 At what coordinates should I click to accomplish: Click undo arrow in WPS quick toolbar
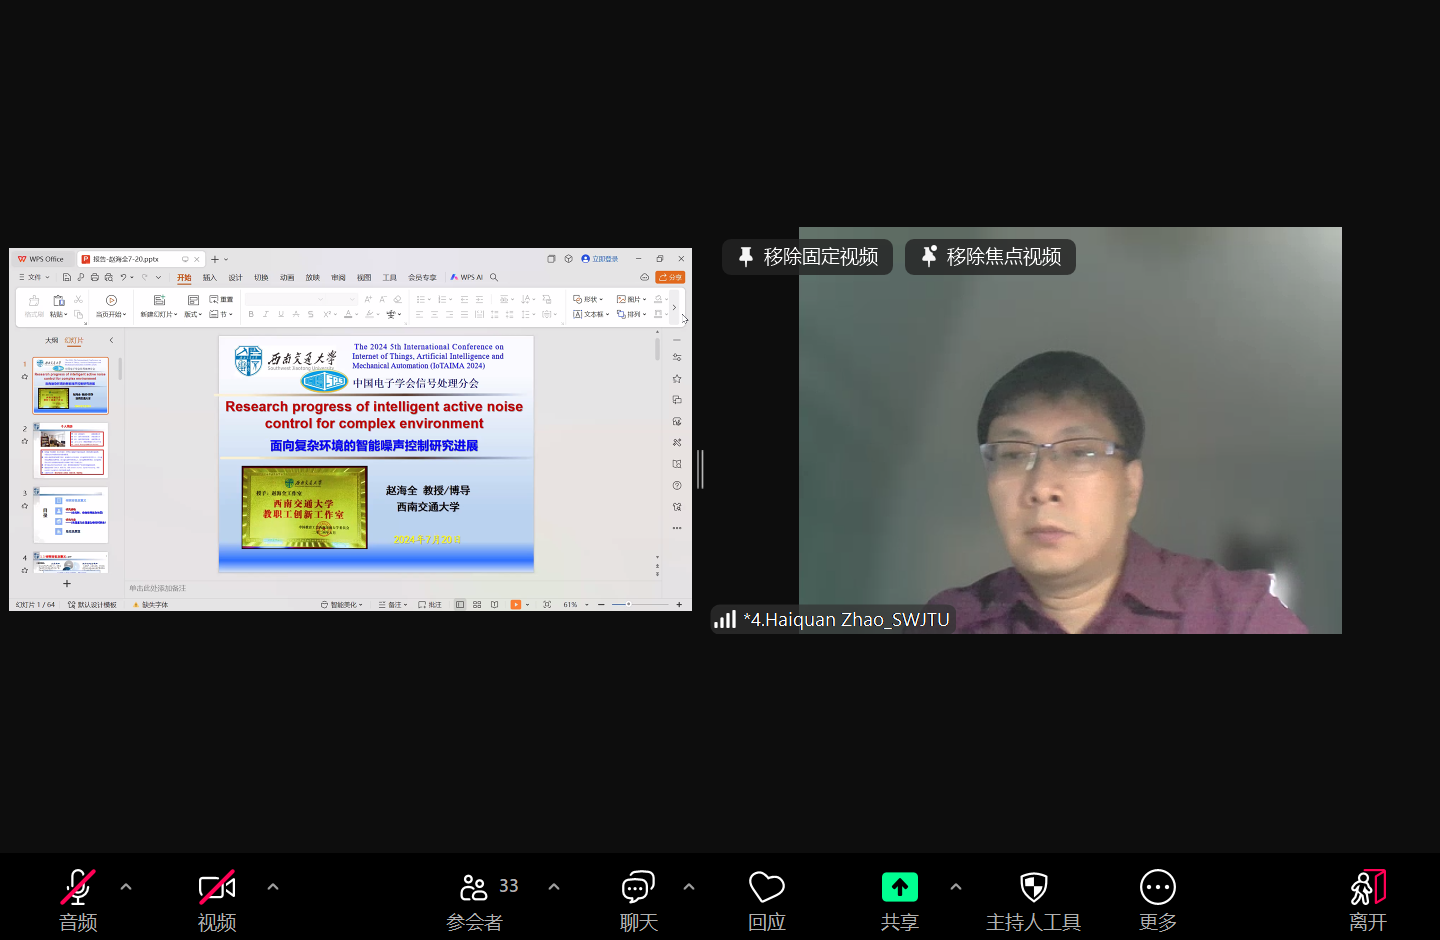[123, 278]
